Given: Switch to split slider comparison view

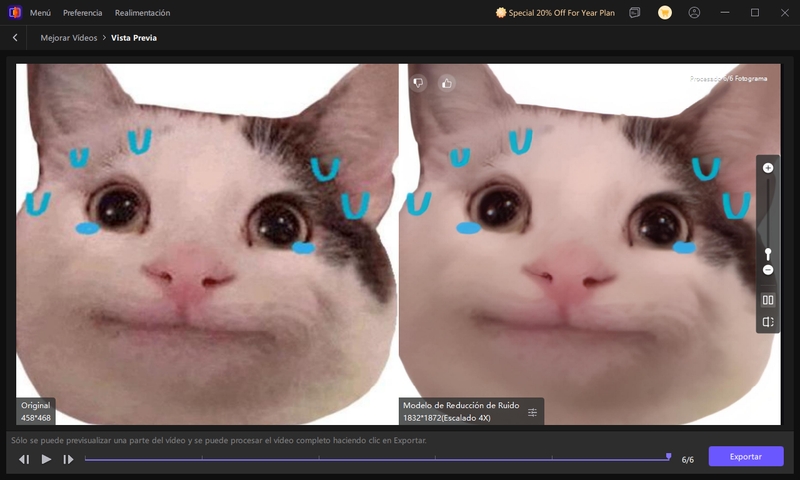Looking at the screenshot, I should coord(768,322).
